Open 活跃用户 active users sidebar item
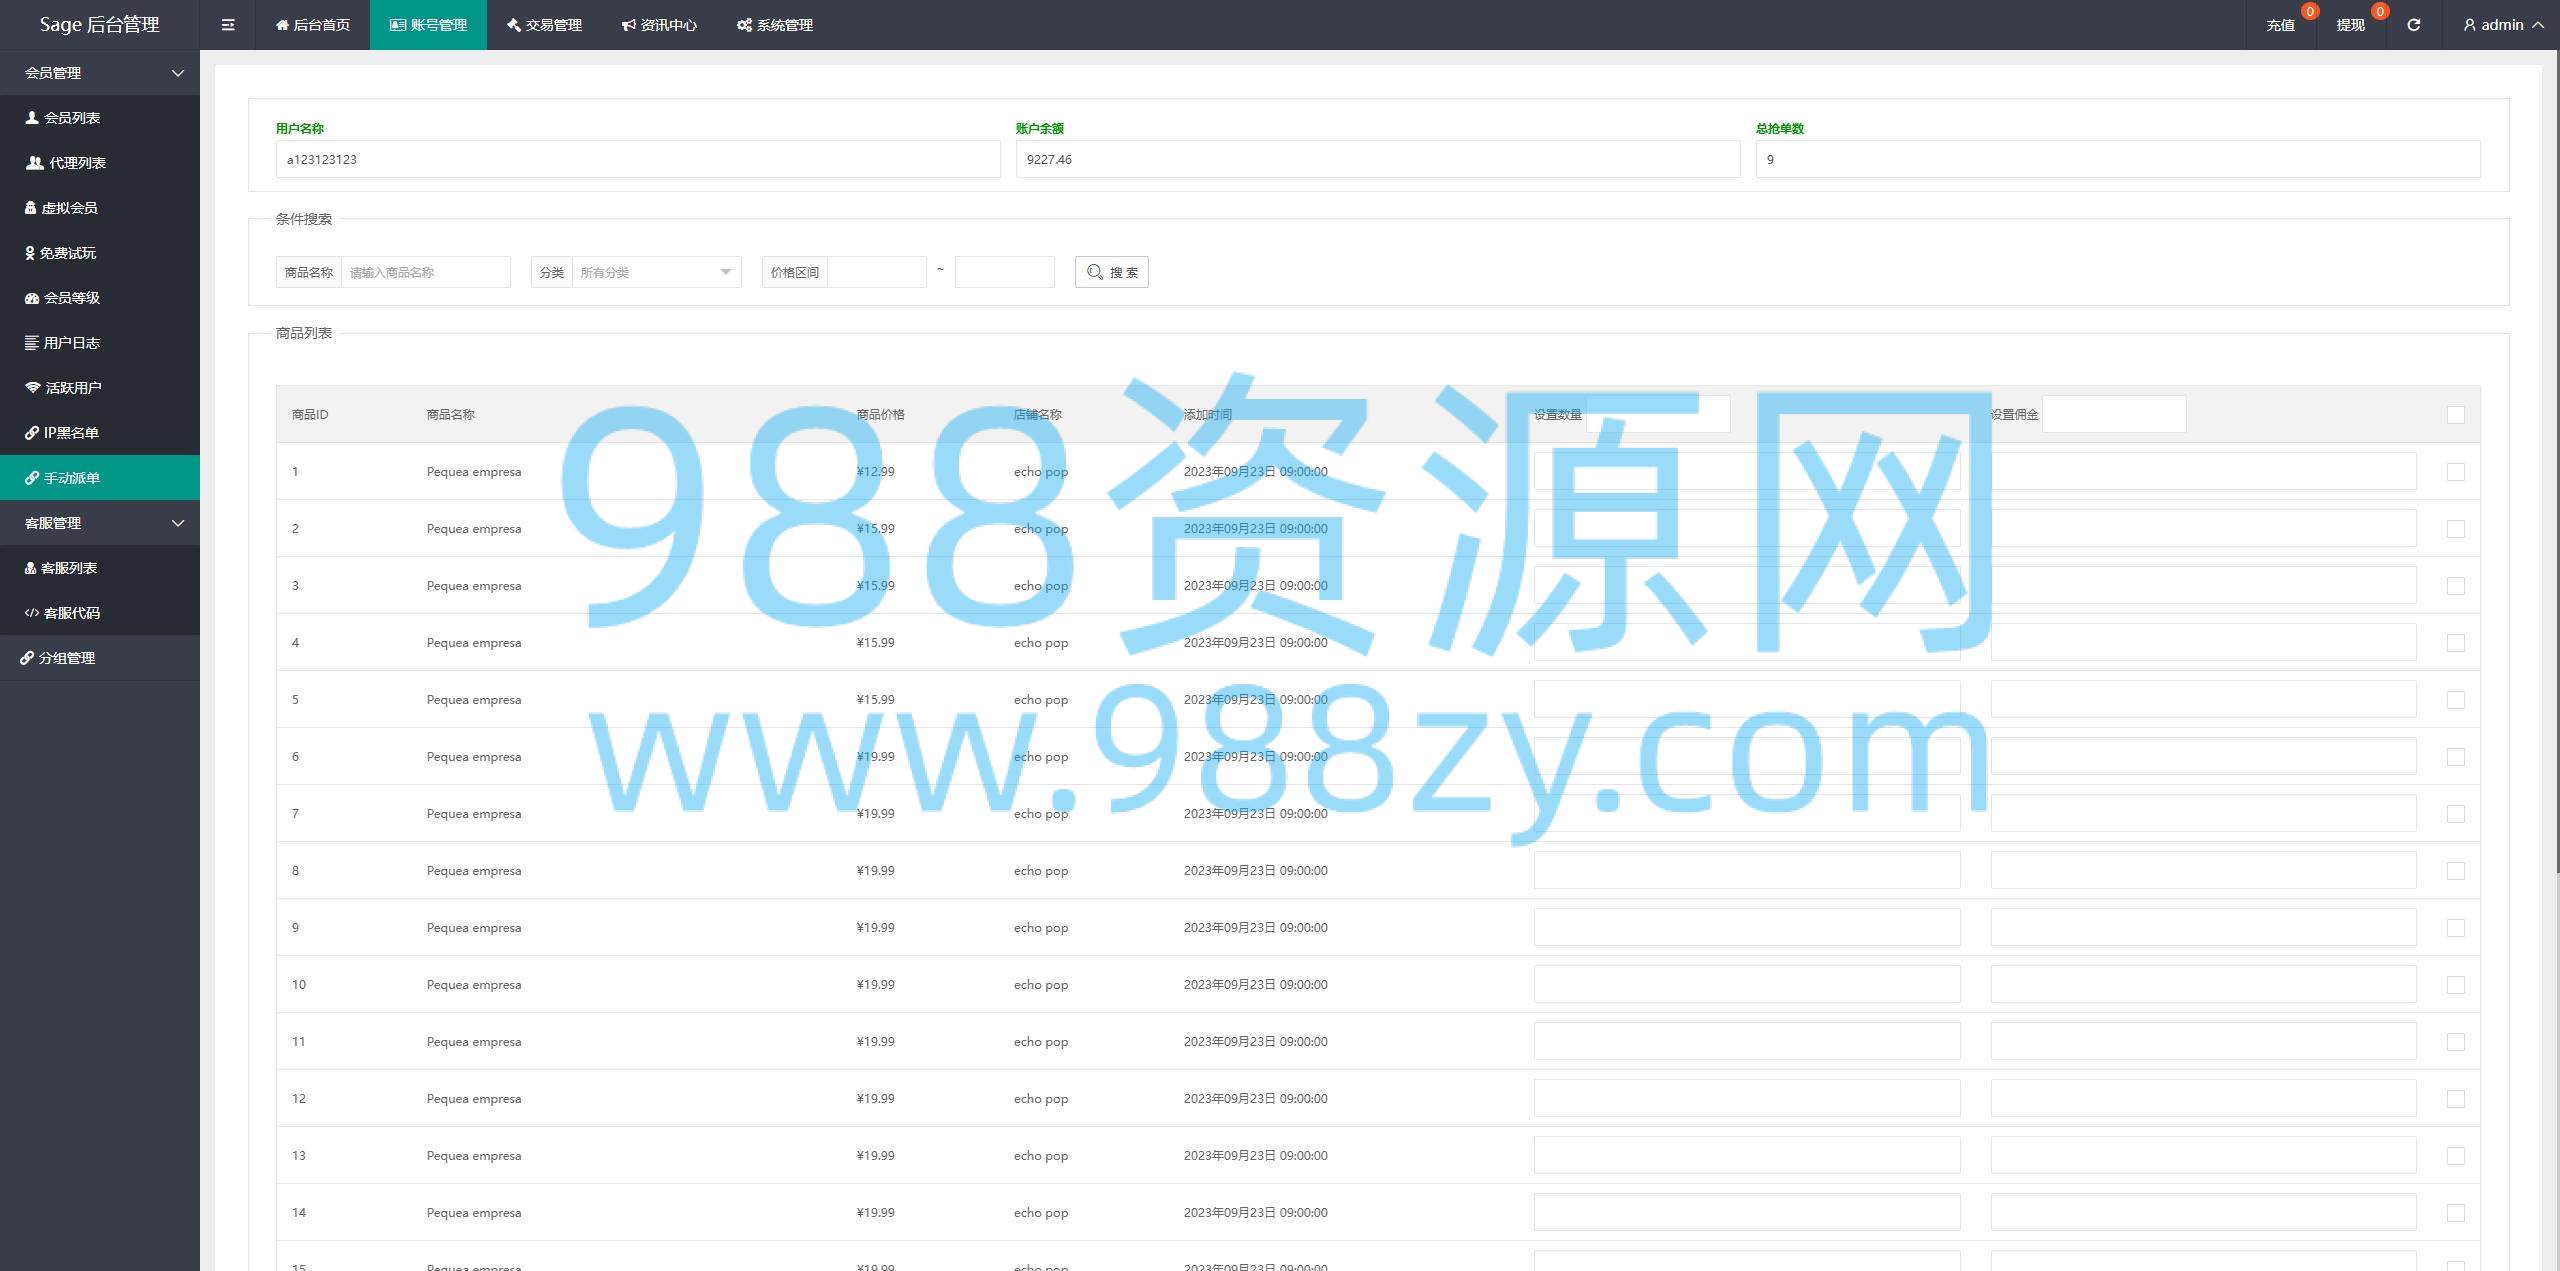The height and width of the screenshot is (1271, 2560). pyautogui.click(x=73, y=388)
